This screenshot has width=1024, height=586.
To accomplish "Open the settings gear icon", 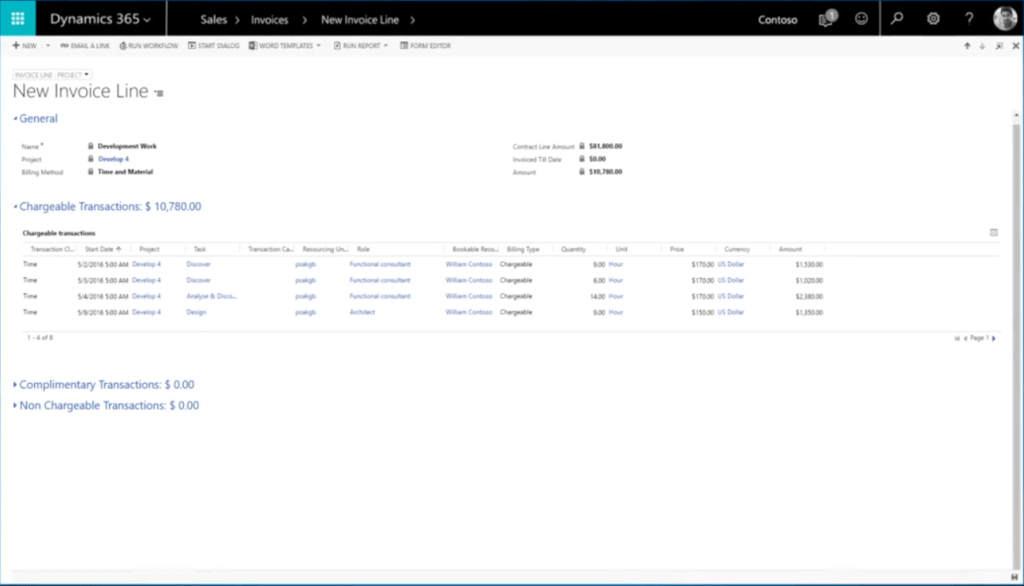I will pyautogui.click(x=933, y=19).
